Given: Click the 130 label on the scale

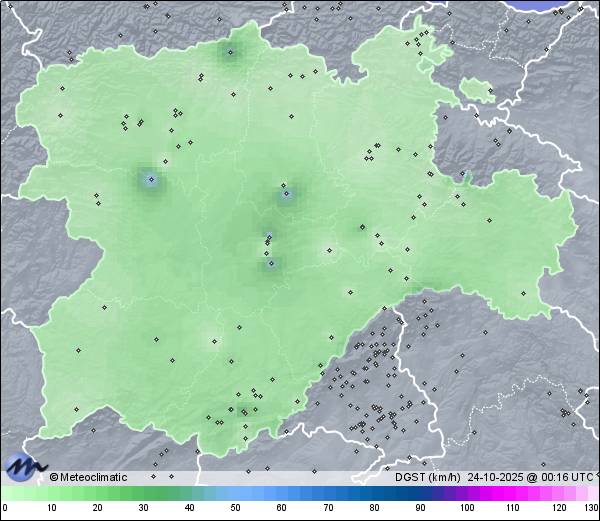Looking at the screenshot, I should click(591, 509).
